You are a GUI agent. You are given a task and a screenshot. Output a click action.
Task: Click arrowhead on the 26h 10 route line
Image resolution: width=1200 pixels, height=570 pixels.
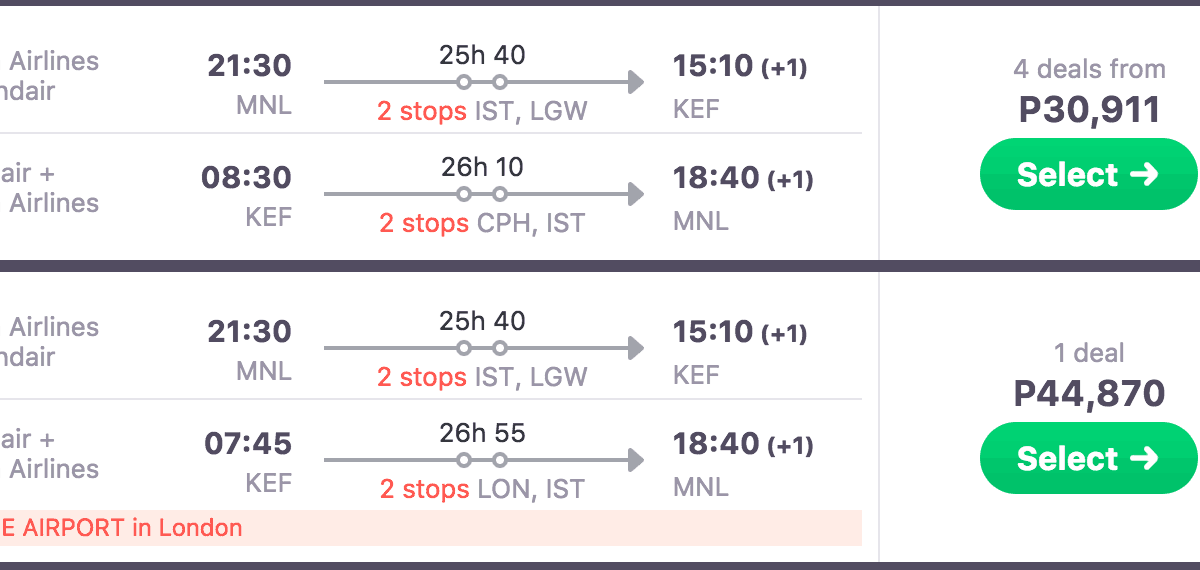[x=635, y=194]
